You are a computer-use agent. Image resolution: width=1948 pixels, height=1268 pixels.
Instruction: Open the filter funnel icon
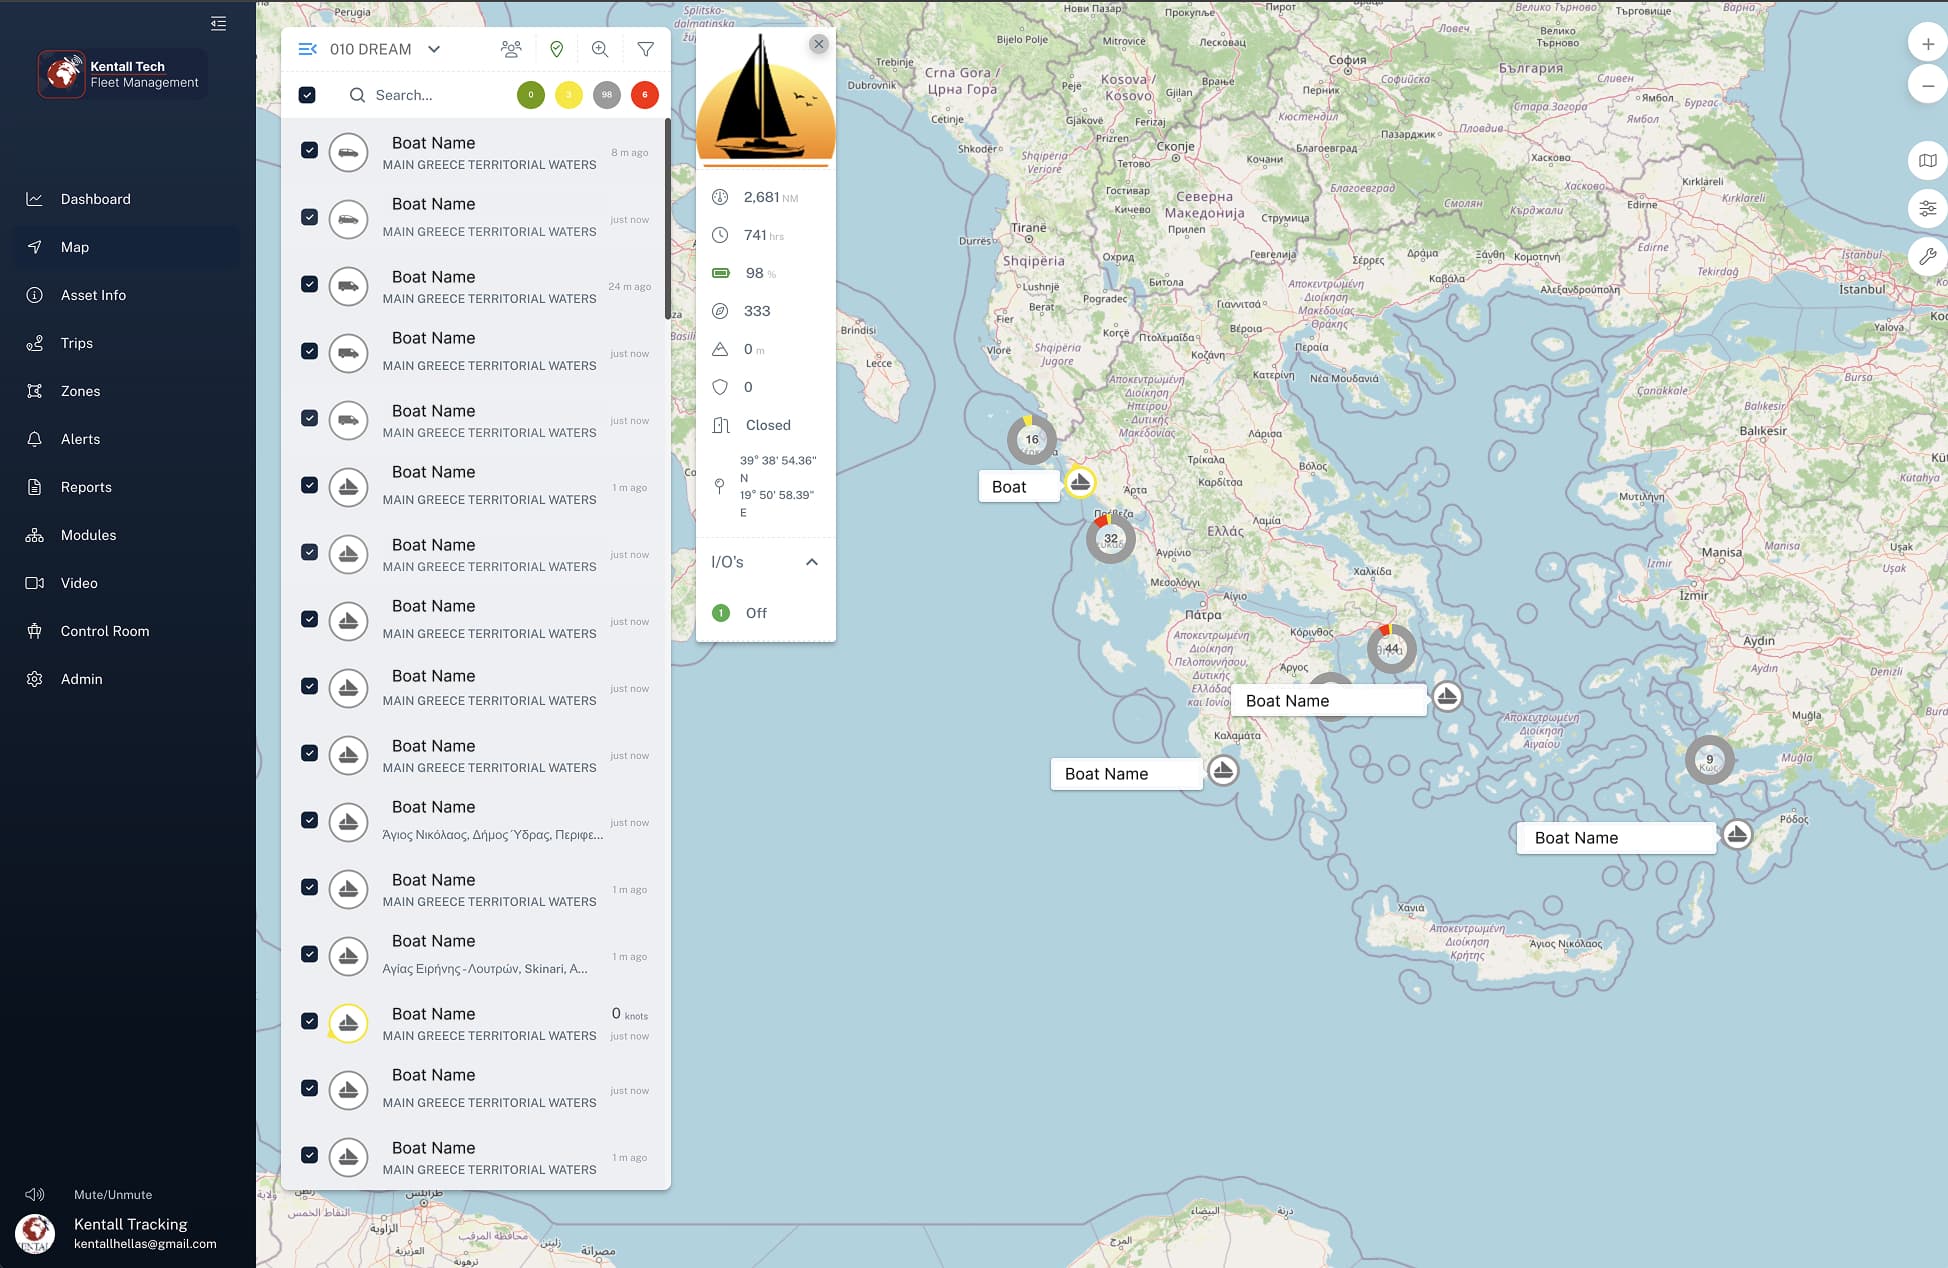pos(646,49)
